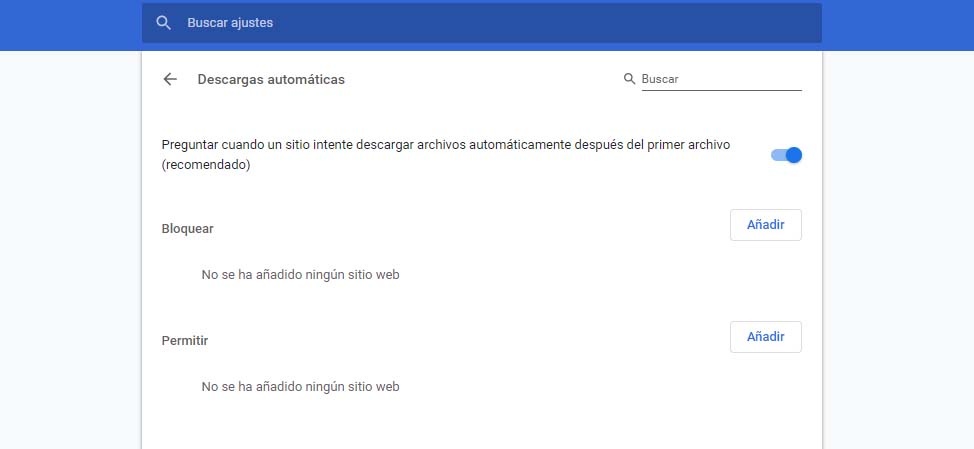Go back using the left arrow icon
974x449 pixels.
[170, 79]
